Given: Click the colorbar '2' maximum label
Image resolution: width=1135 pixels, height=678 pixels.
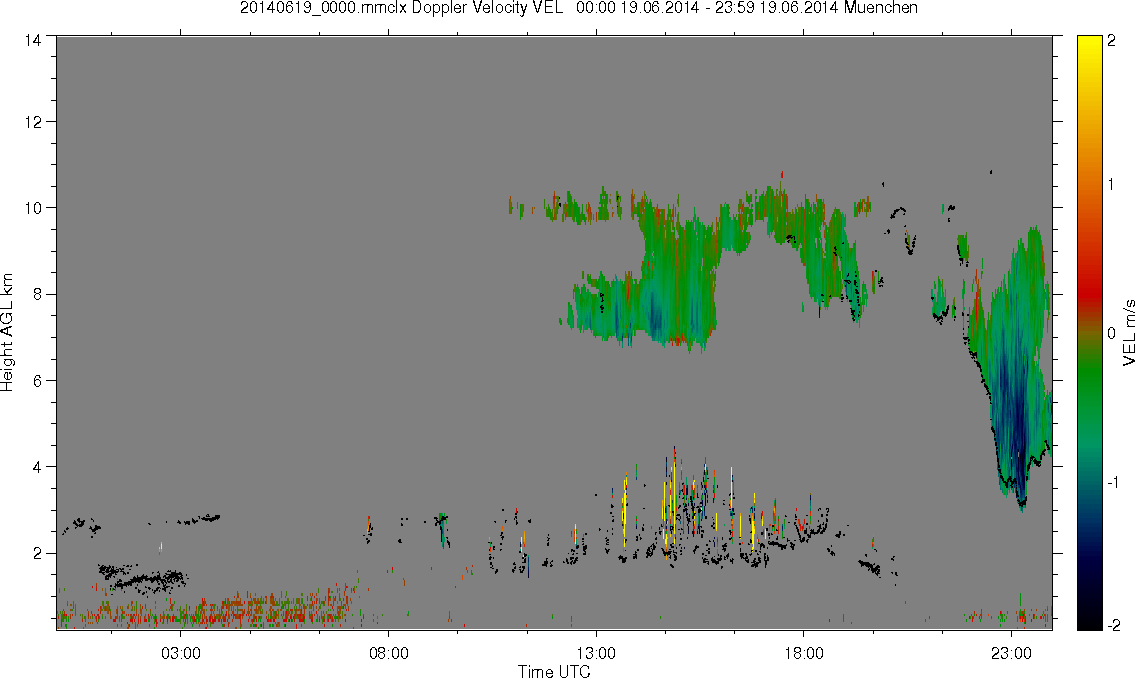Looking at the screenshot, I should coord(1111,41).
